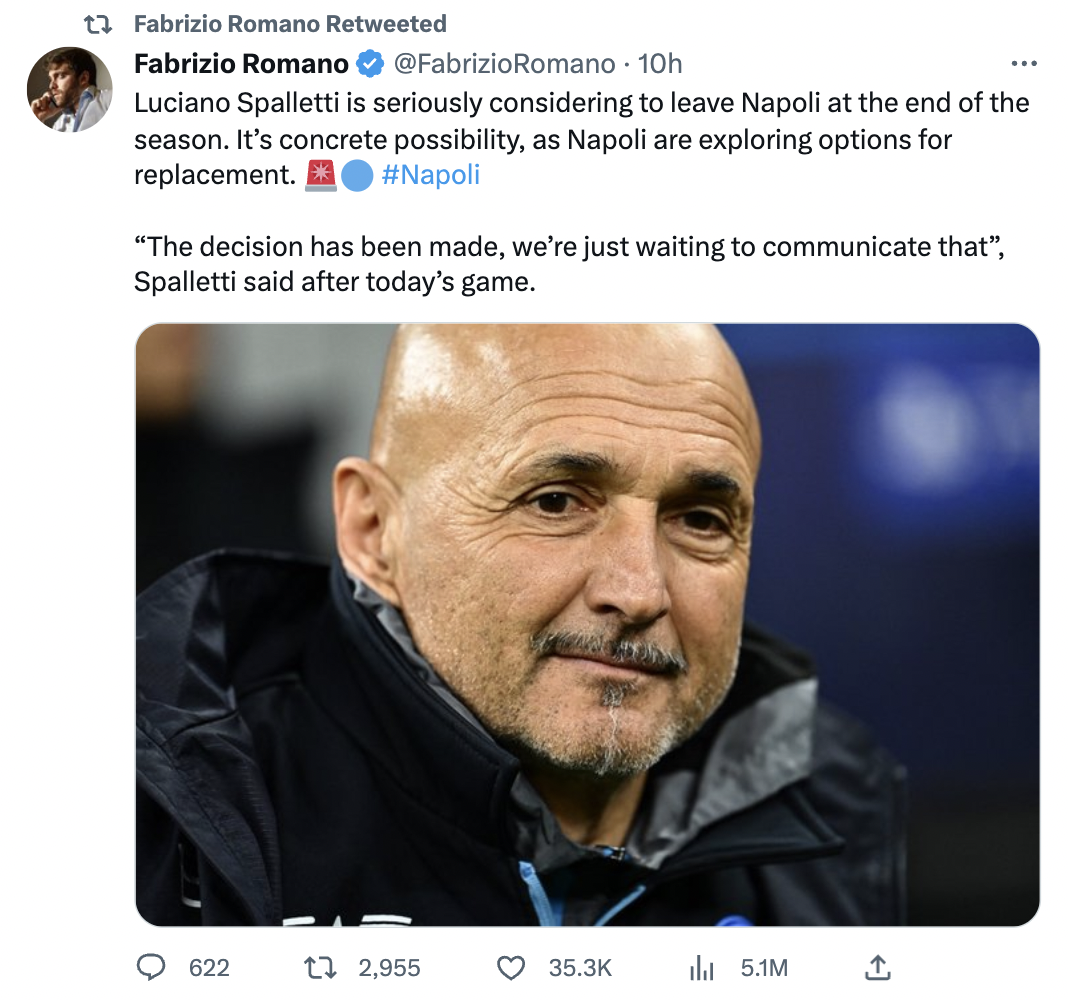The height and width of the screenshot is (1000, 1068).
Task: Open the view analytics bar chart icon
Action: pyautogui.click(x=703, y=967)
